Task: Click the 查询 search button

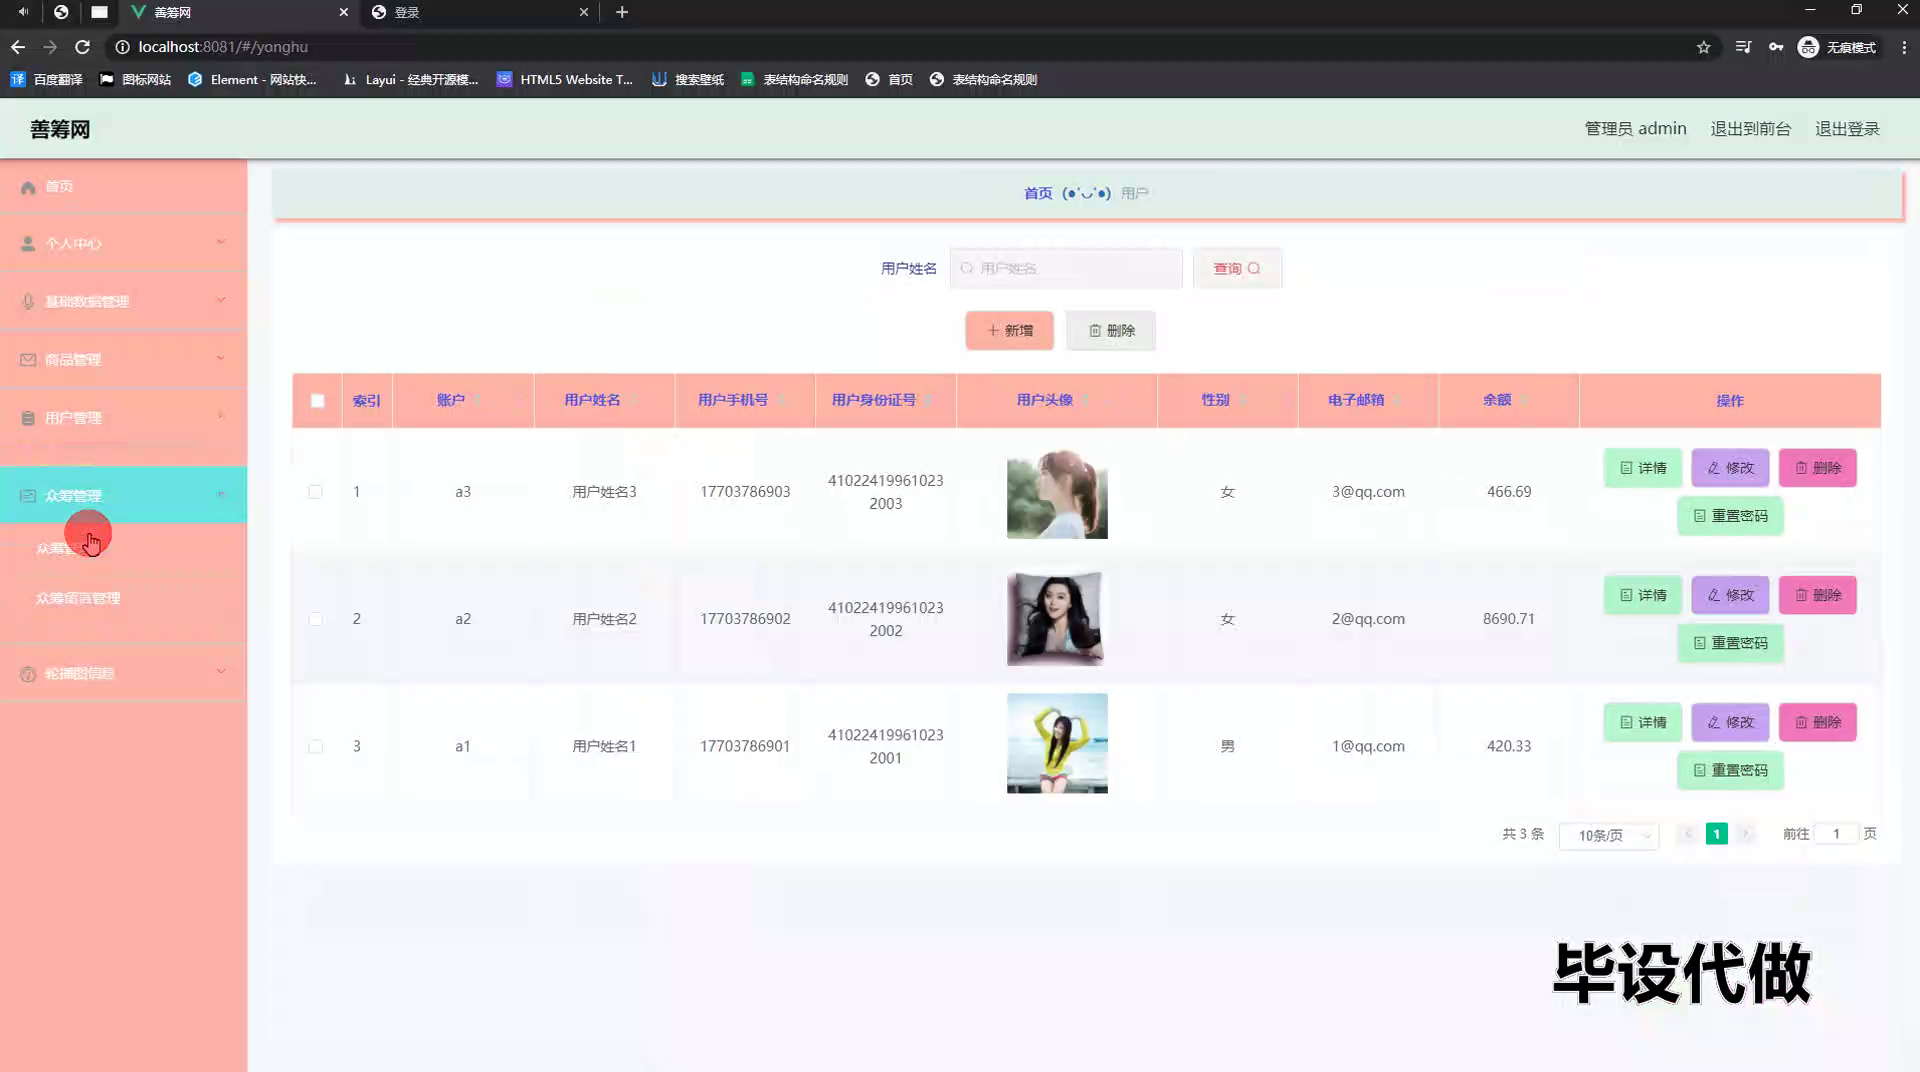Action: click(1237, 268)
